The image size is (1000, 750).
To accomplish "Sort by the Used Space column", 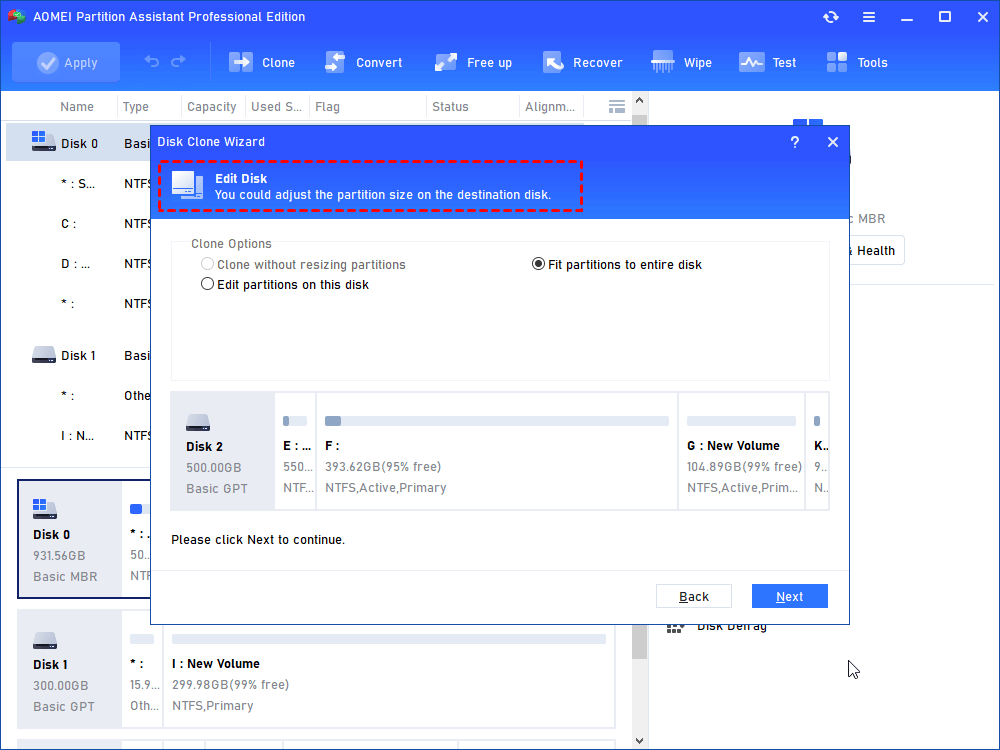I will (x=276, y=107).
